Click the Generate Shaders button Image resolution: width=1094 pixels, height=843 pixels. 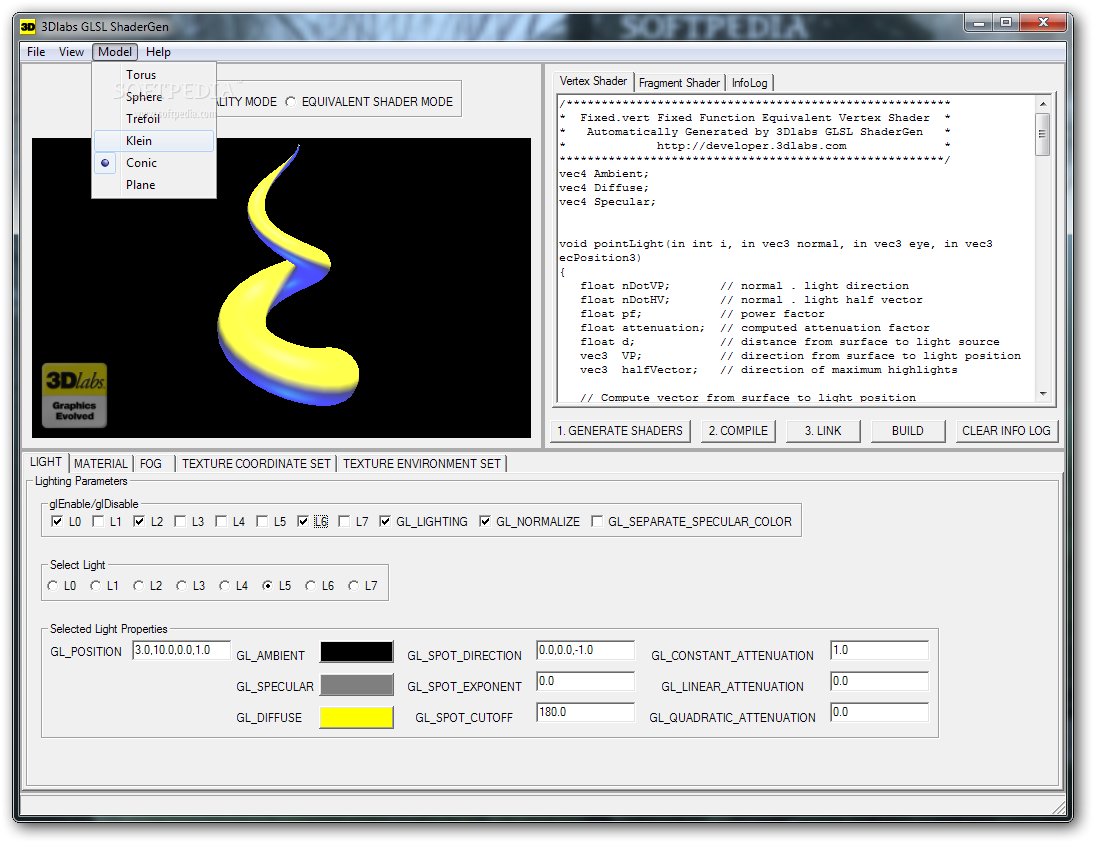620,431
